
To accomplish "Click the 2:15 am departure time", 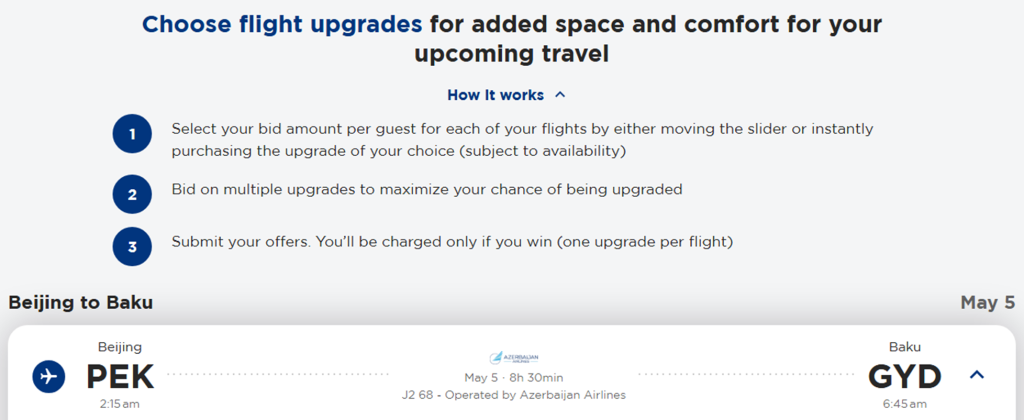I will [x=120, y=404].
